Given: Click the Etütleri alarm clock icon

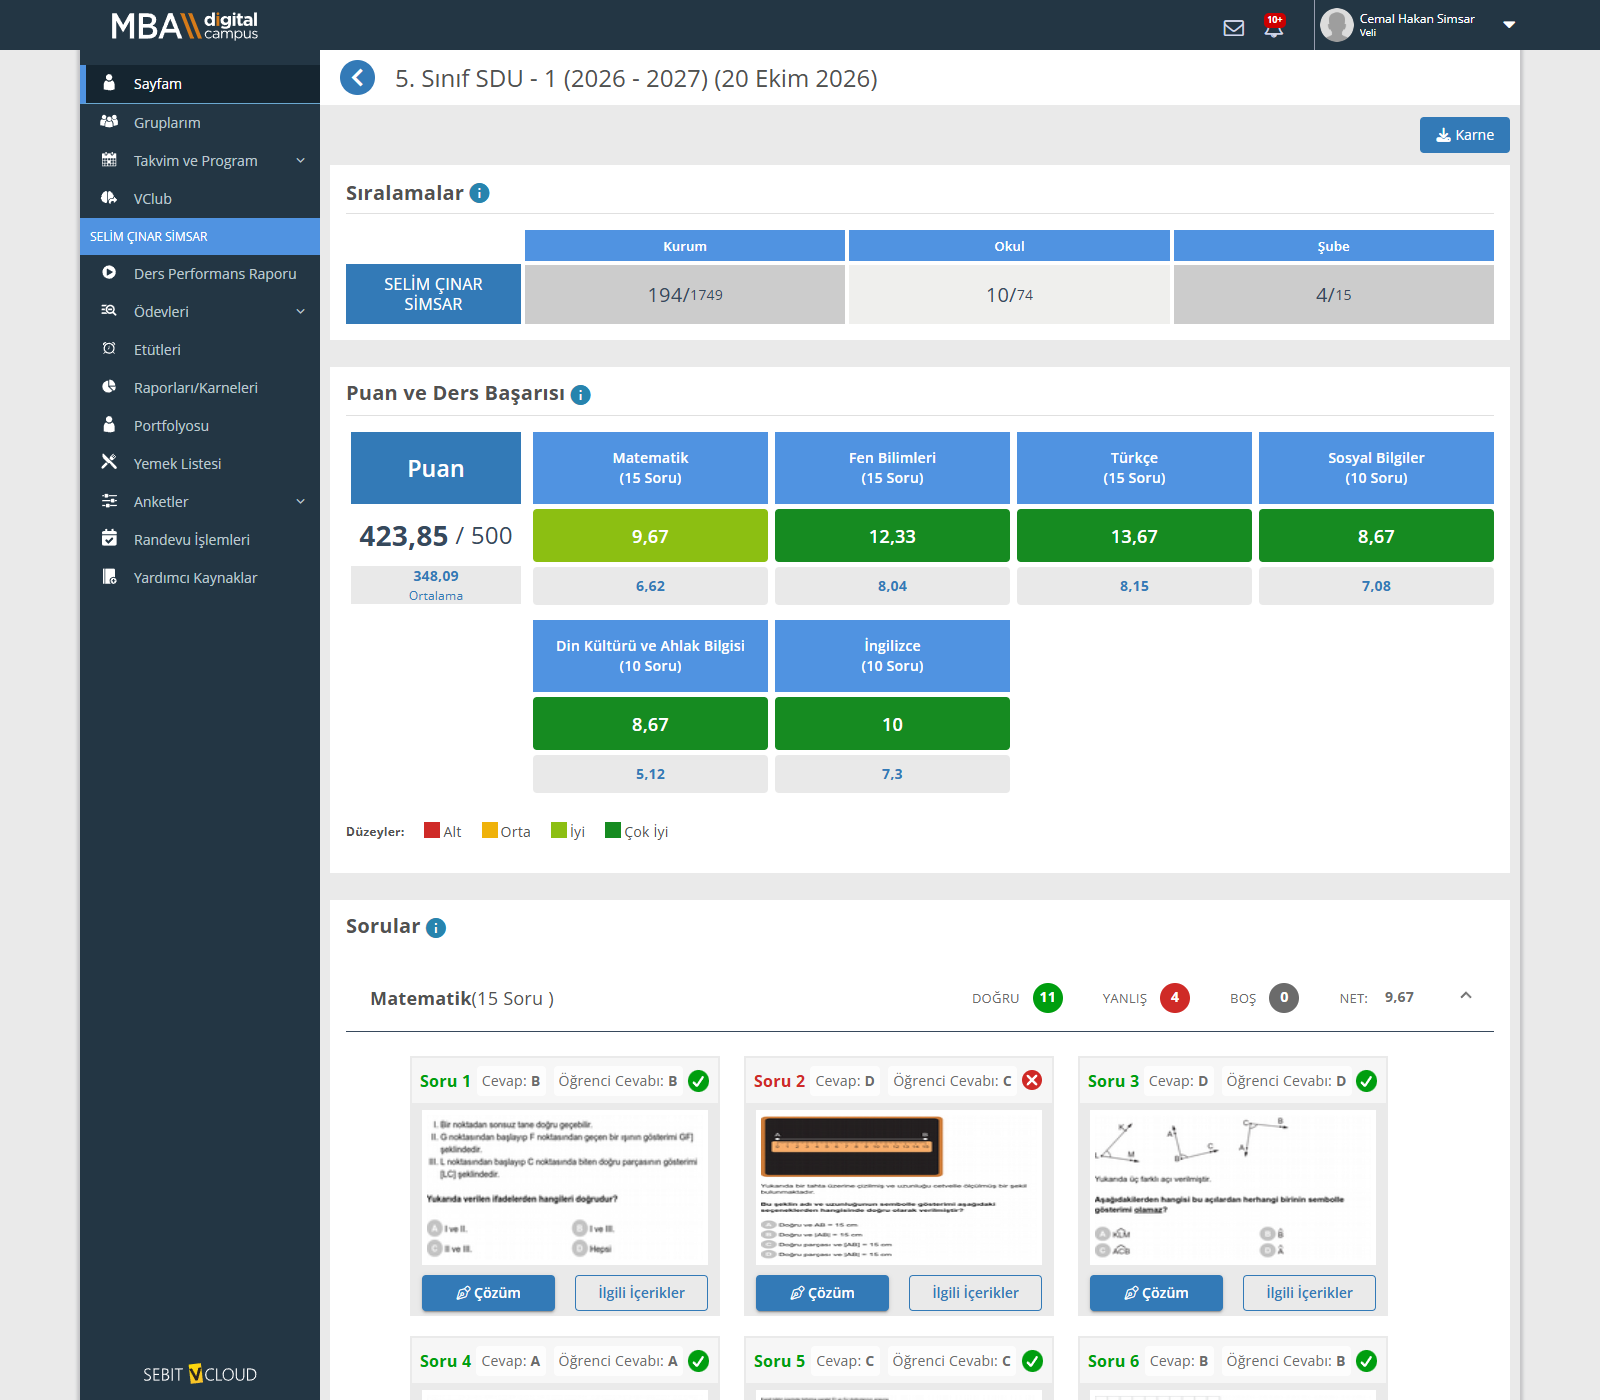Looking at the screenshot, I should pos(109,348).
